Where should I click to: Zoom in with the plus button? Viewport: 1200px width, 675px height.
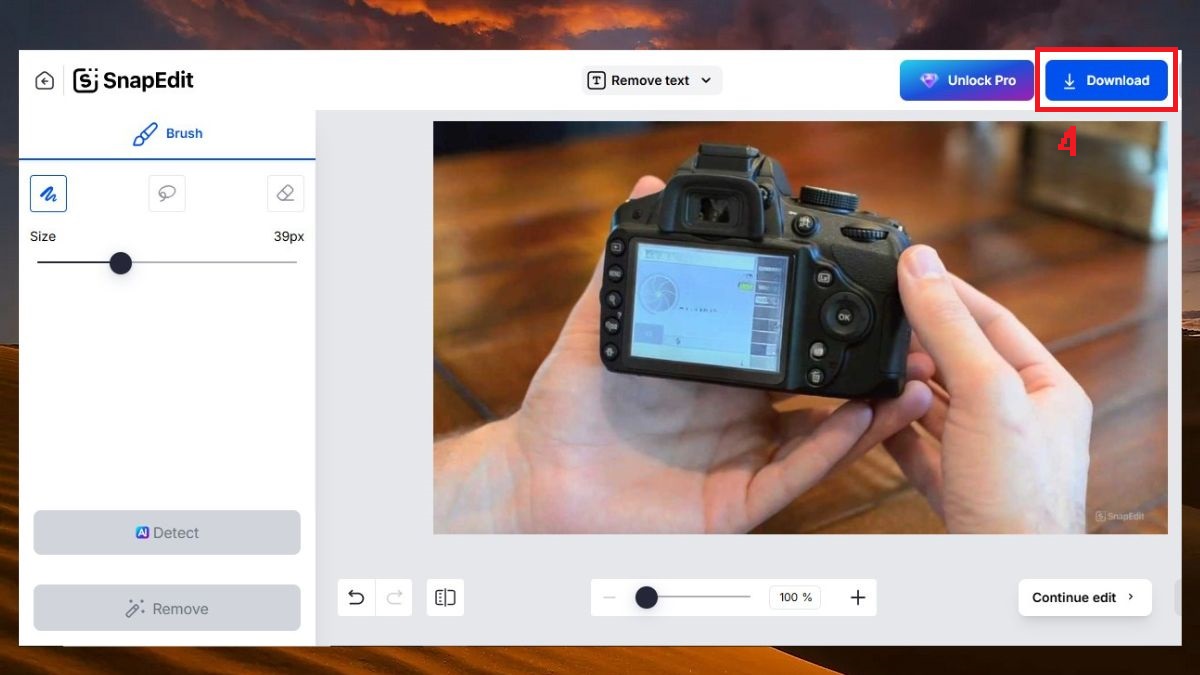click(857, 598)
